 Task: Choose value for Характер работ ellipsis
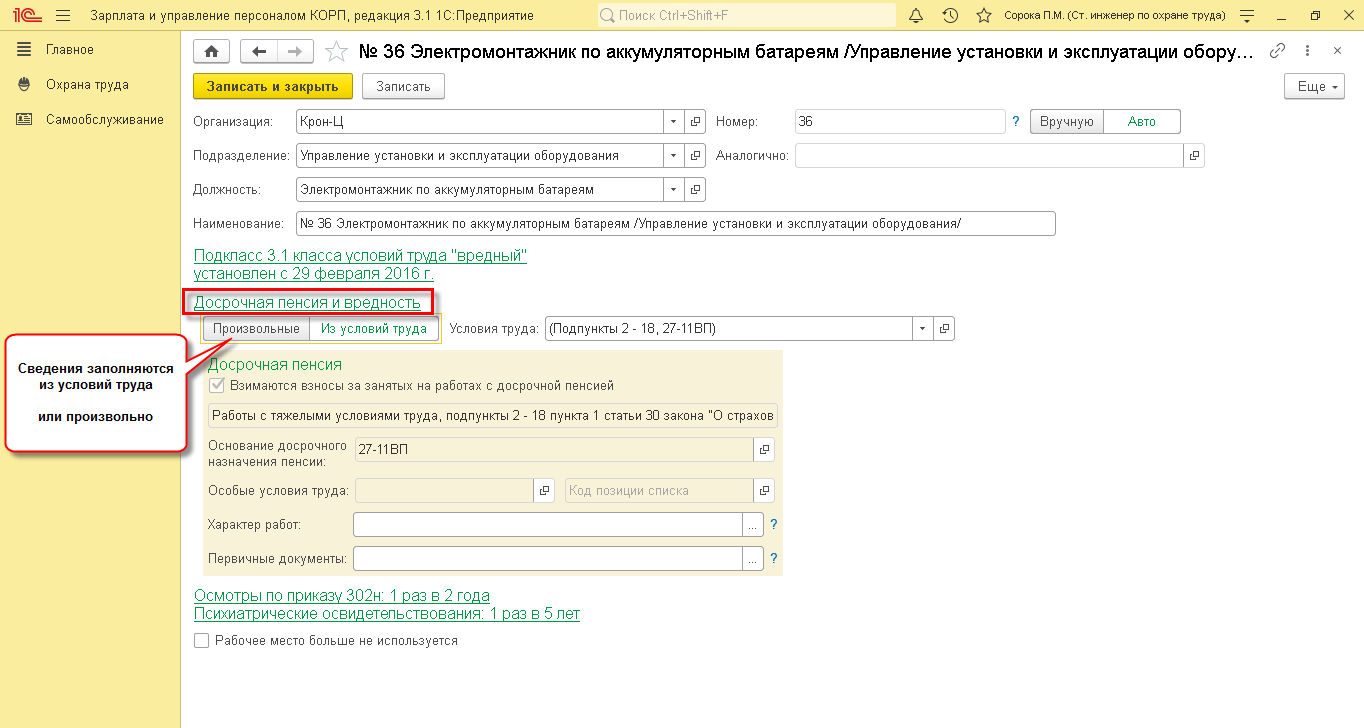click(x=753, y=524)
